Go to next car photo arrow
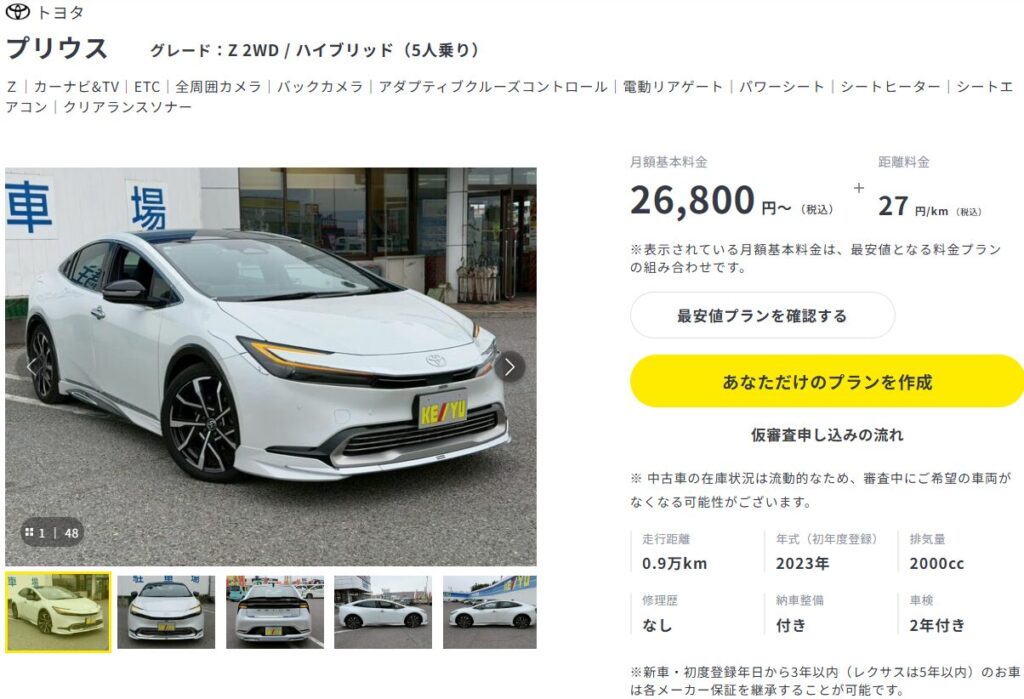Screen dimensions: 1024x699 coord(509,367)
